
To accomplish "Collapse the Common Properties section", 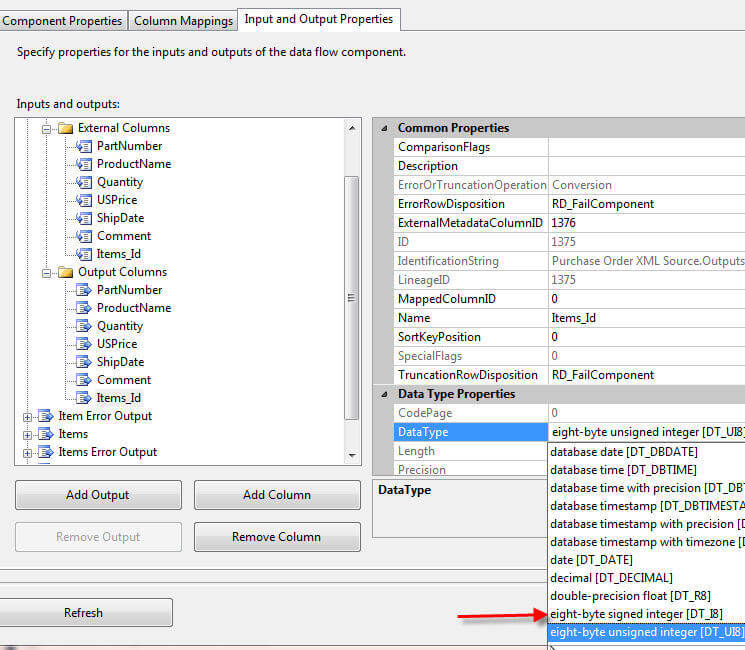I will click(385, 128).
